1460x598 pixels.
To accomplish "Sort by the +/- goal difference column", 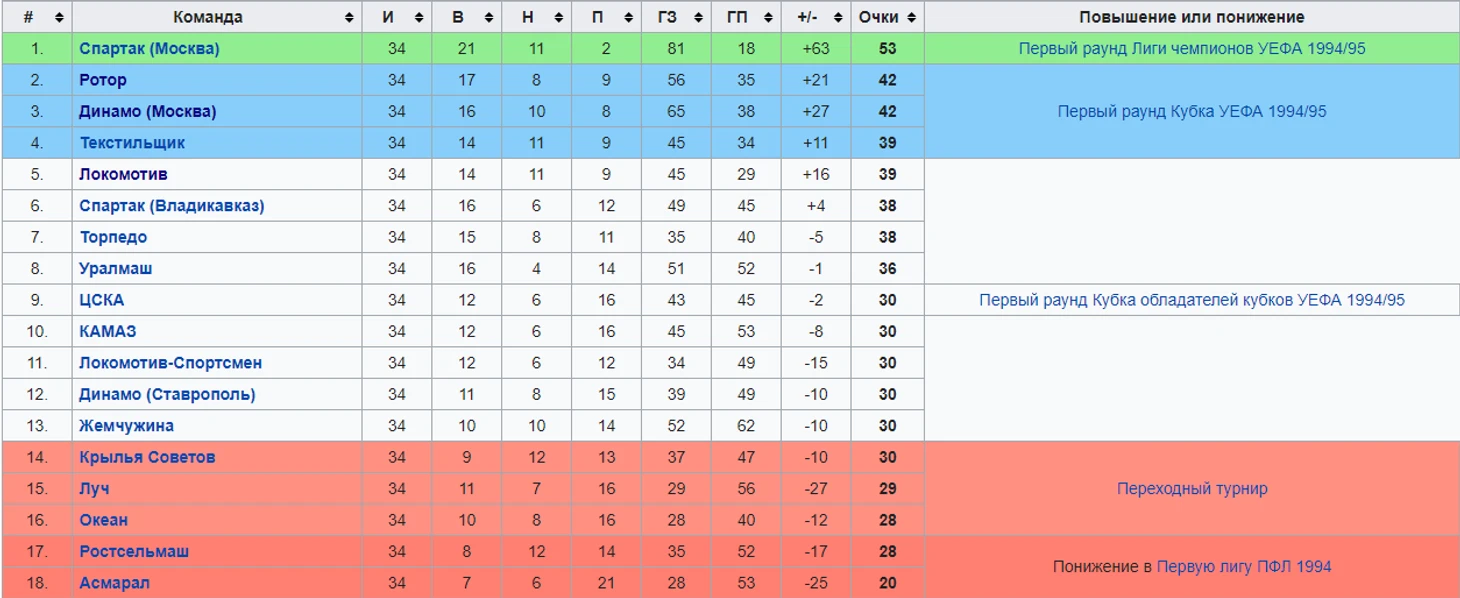I will [837, 17].
